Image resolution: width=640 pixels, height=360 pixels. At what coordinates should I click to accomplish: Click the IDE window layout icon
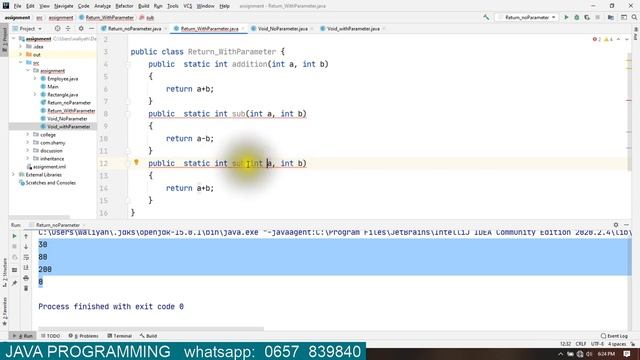point(624,18)
